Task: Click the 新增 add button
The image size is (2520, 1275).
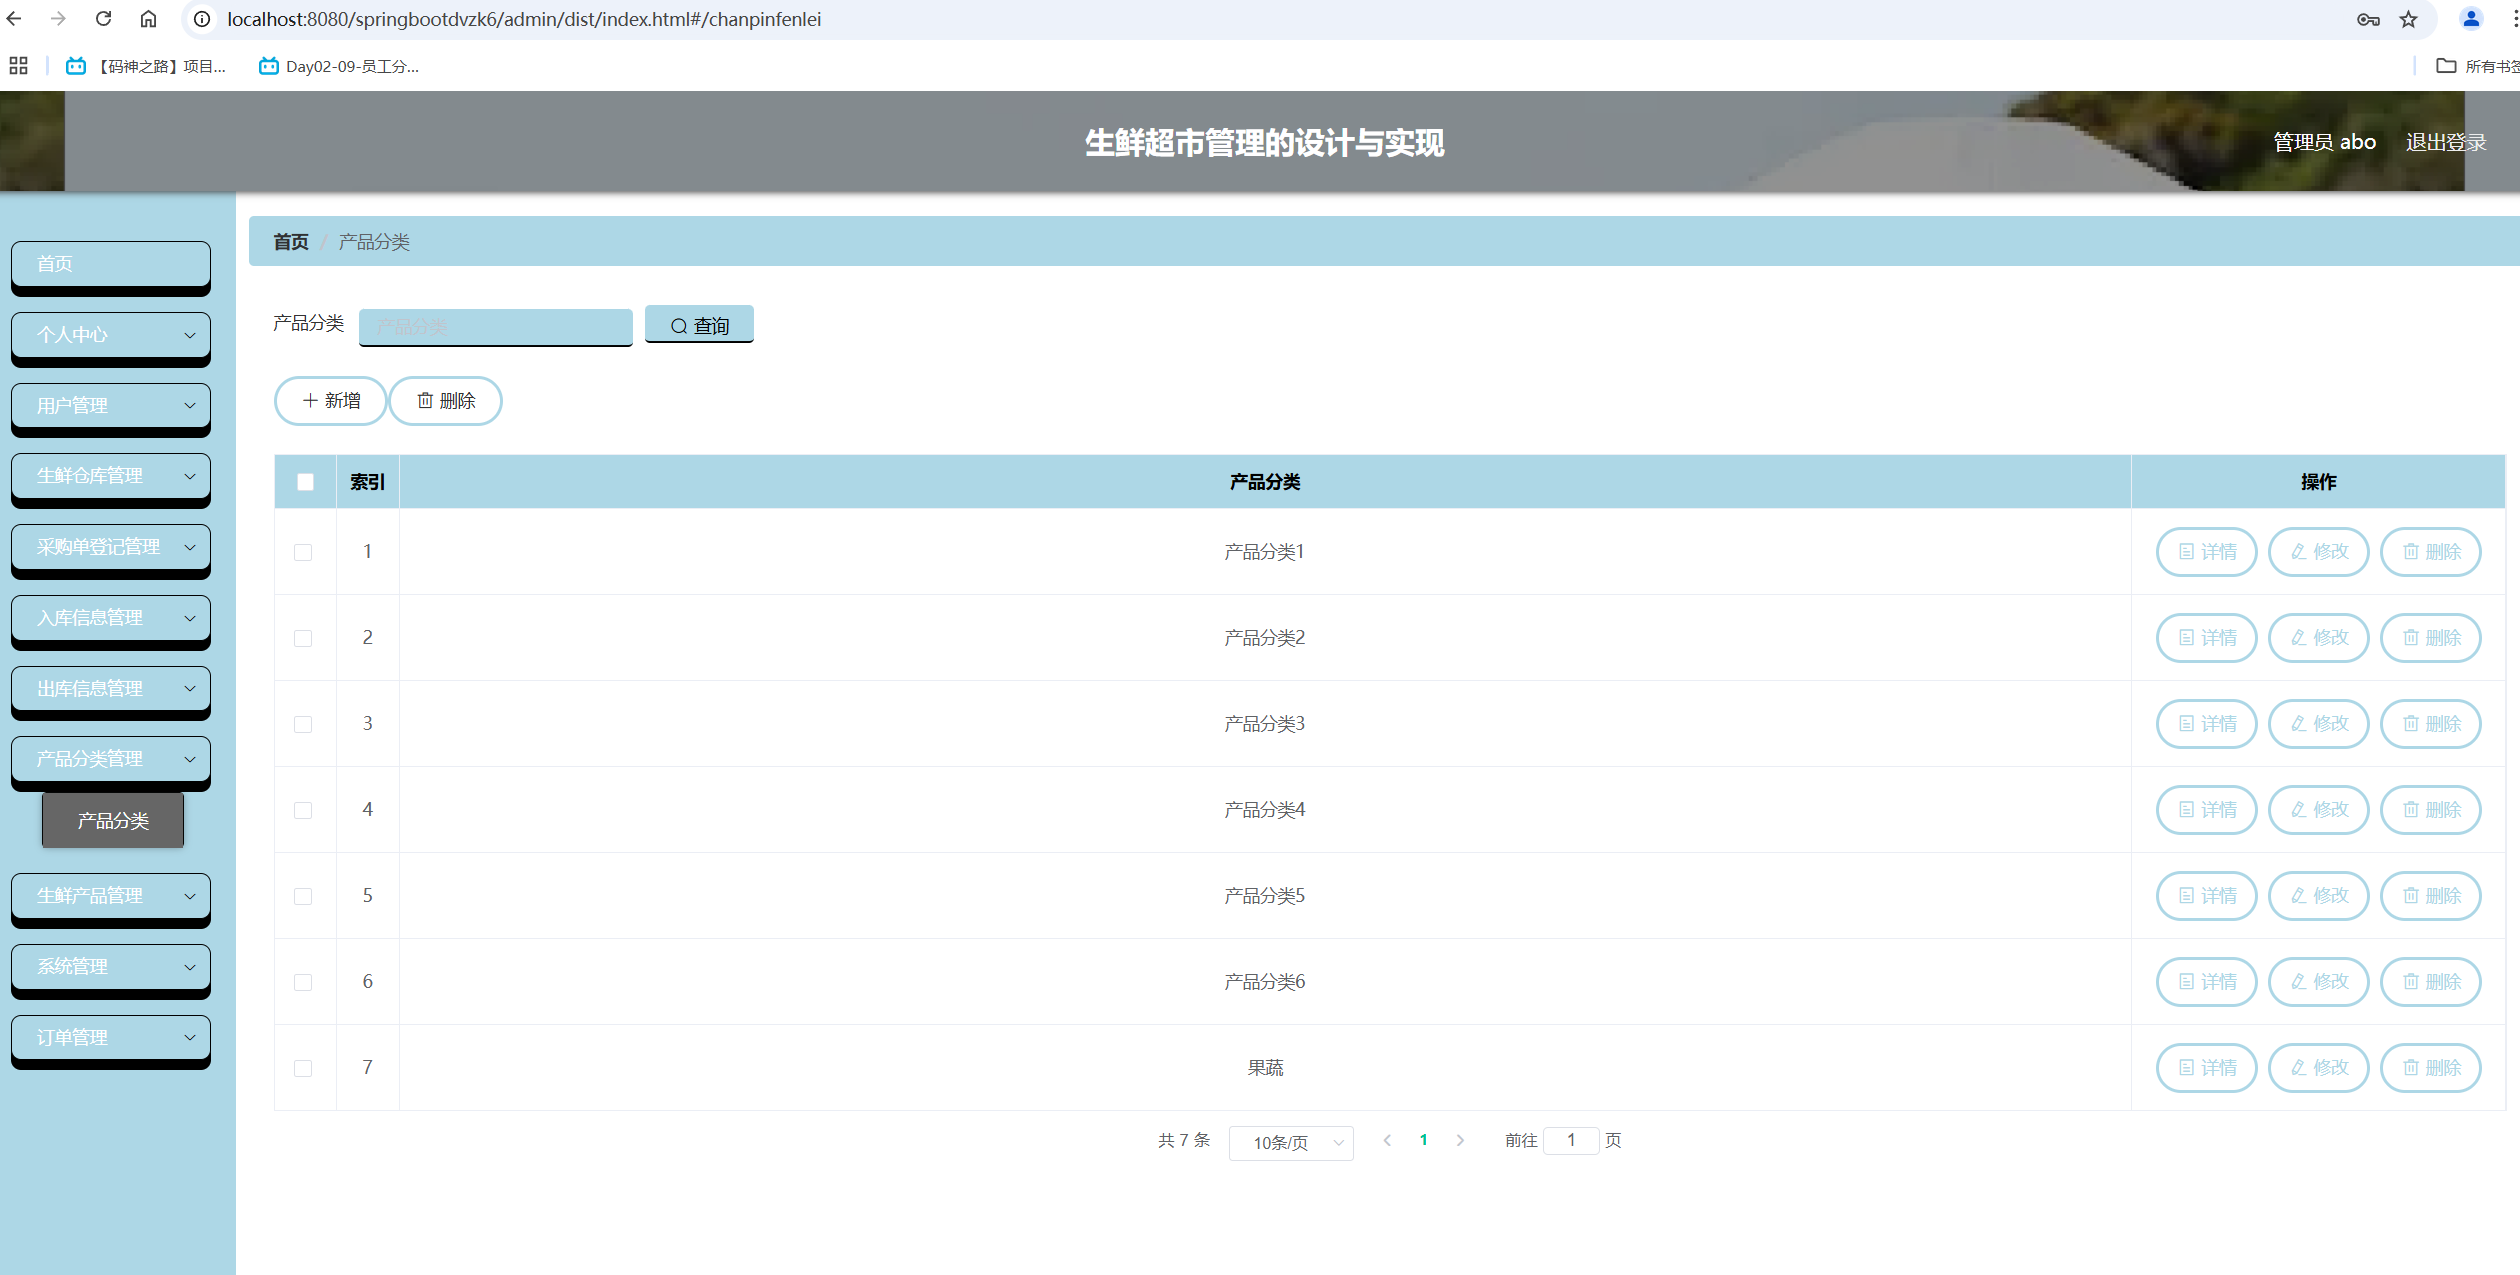Action: (x=330, y=401)
